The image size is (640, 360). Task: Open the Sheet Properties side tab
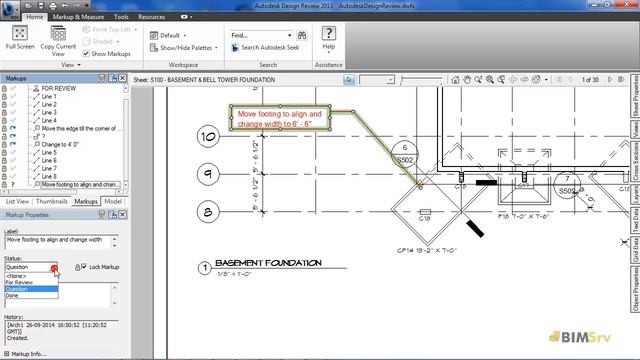pyautogui.click(x=635, y=96)
